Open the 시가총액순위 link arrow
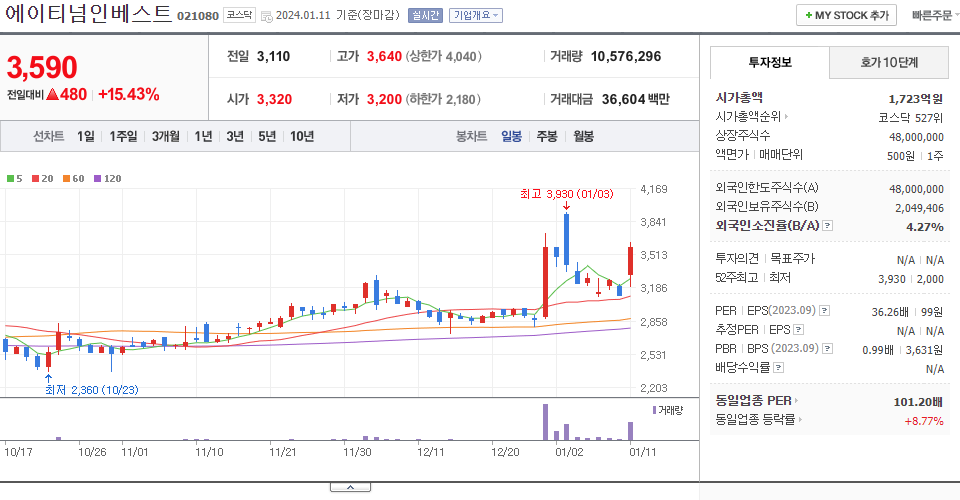Screen dimensions: 960x500 click(787, 116)
